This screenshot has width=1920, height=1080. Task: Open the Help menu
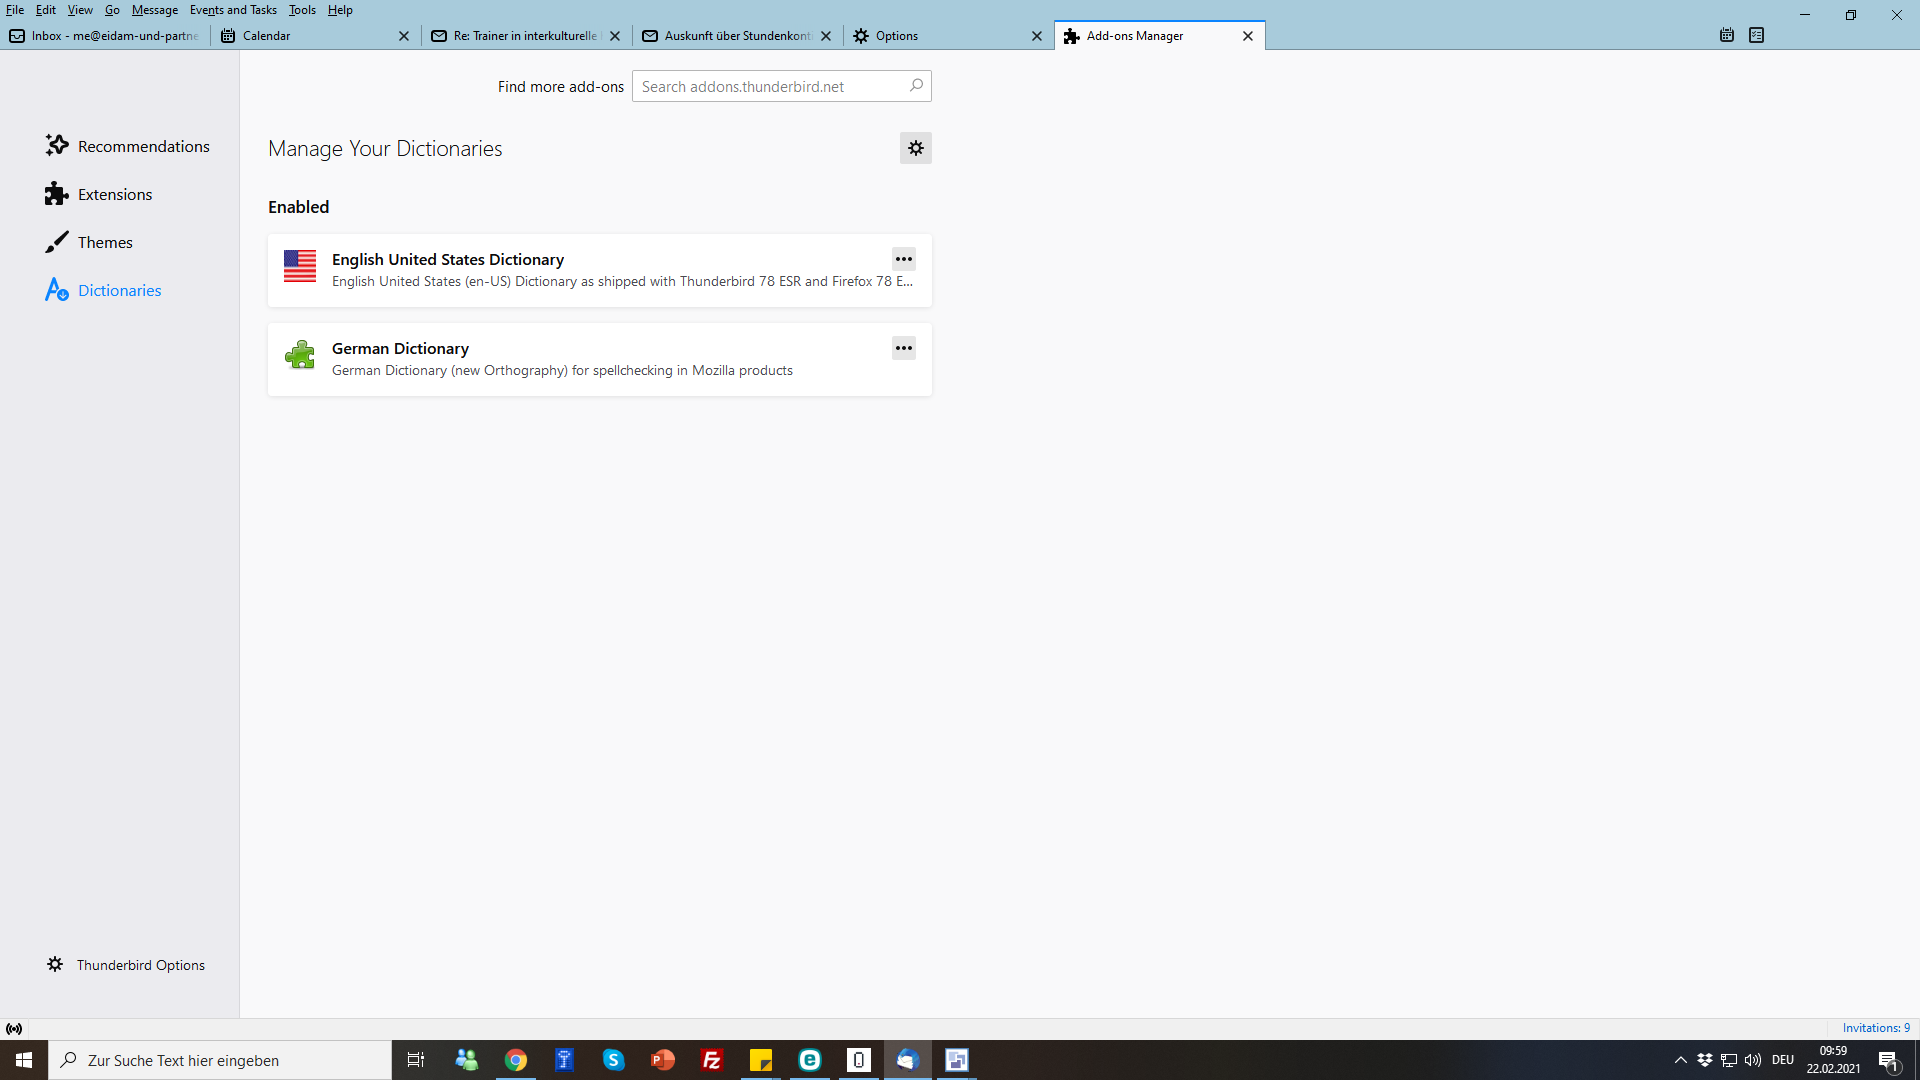pos(340,10)
